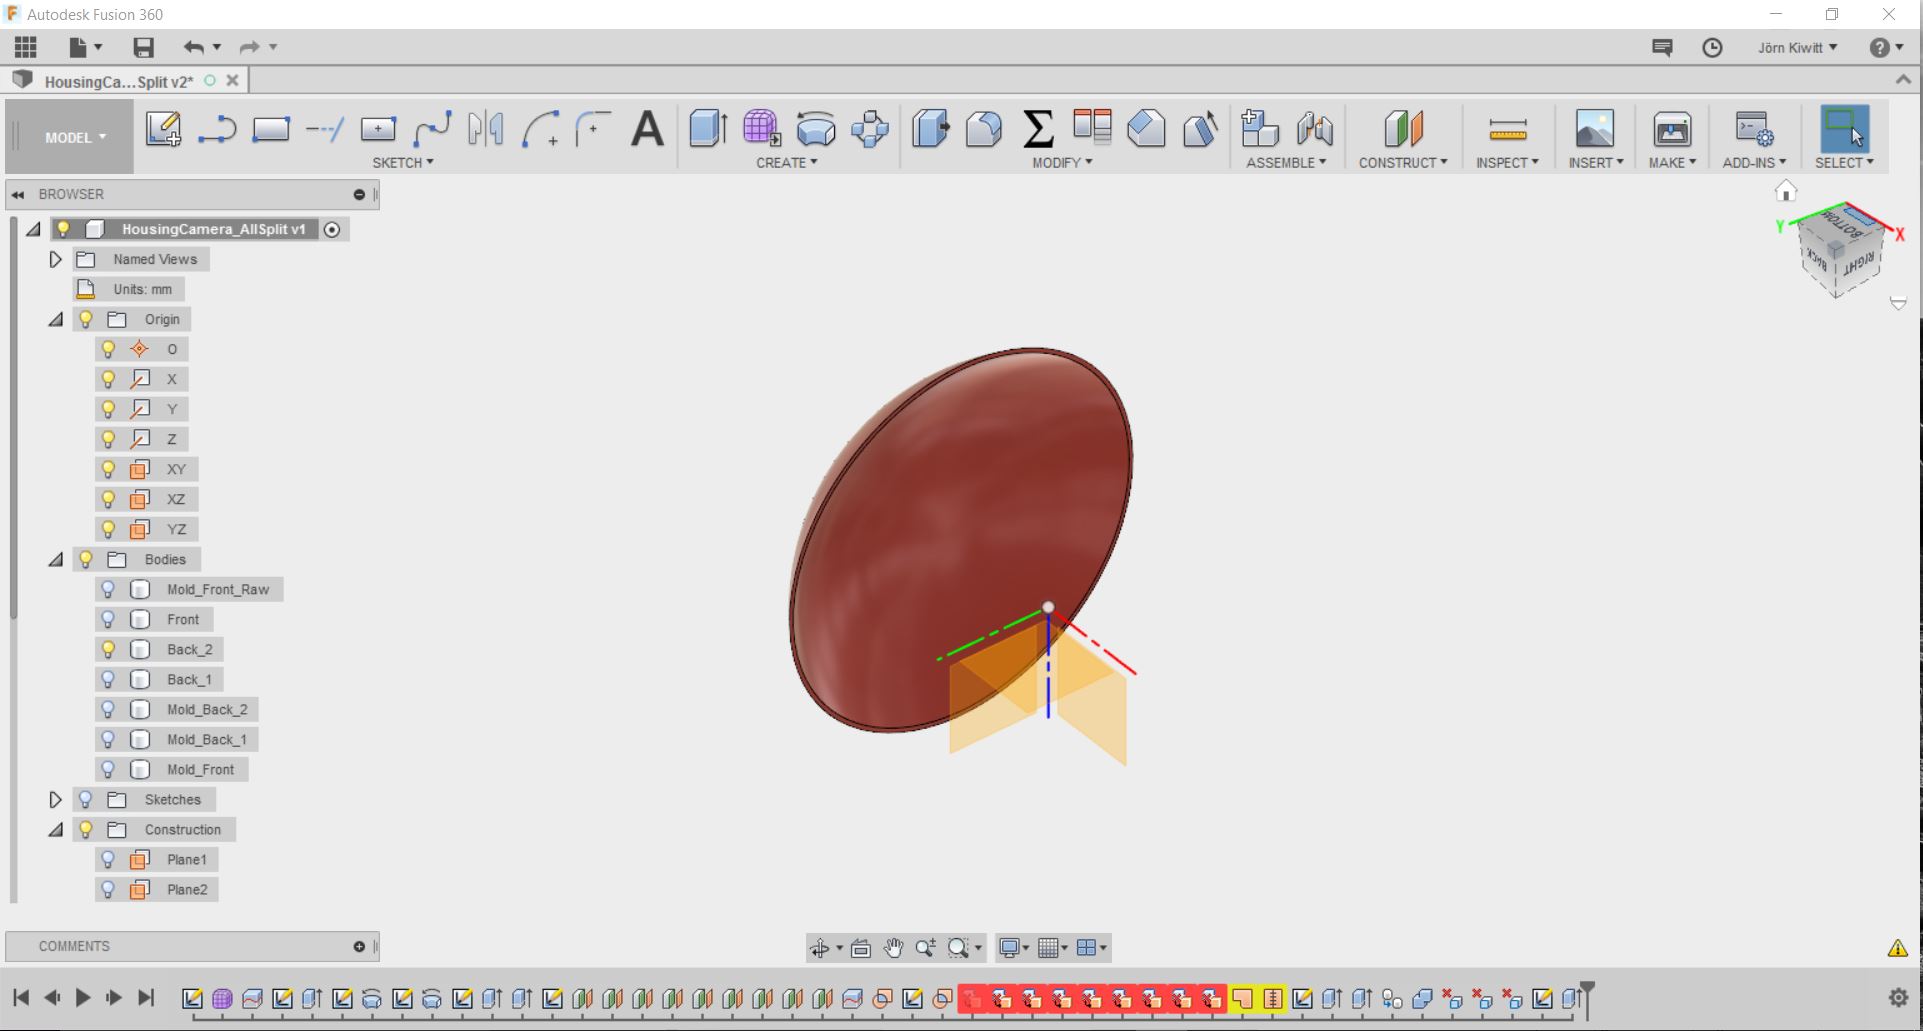Screen dimensions: 1923x1031
Task: Open the SKETCH menu
Action: pyautogui.click(x=403, y=162)
